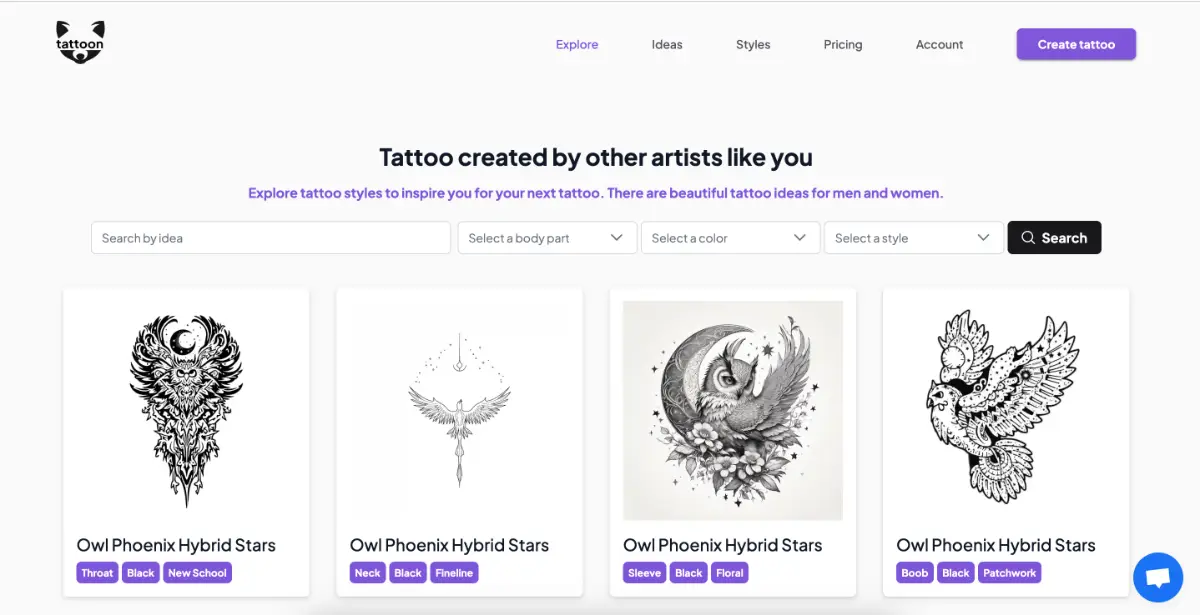Viewport: 1200px width, 615px height.
Task: Click the Throat tag on the first card
Action: tap(97, 573)
